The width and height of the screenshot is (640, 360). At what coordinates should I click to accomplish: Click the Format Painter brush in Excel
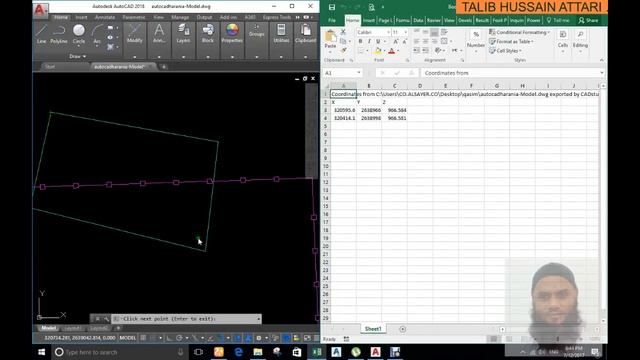click(343, 50)
